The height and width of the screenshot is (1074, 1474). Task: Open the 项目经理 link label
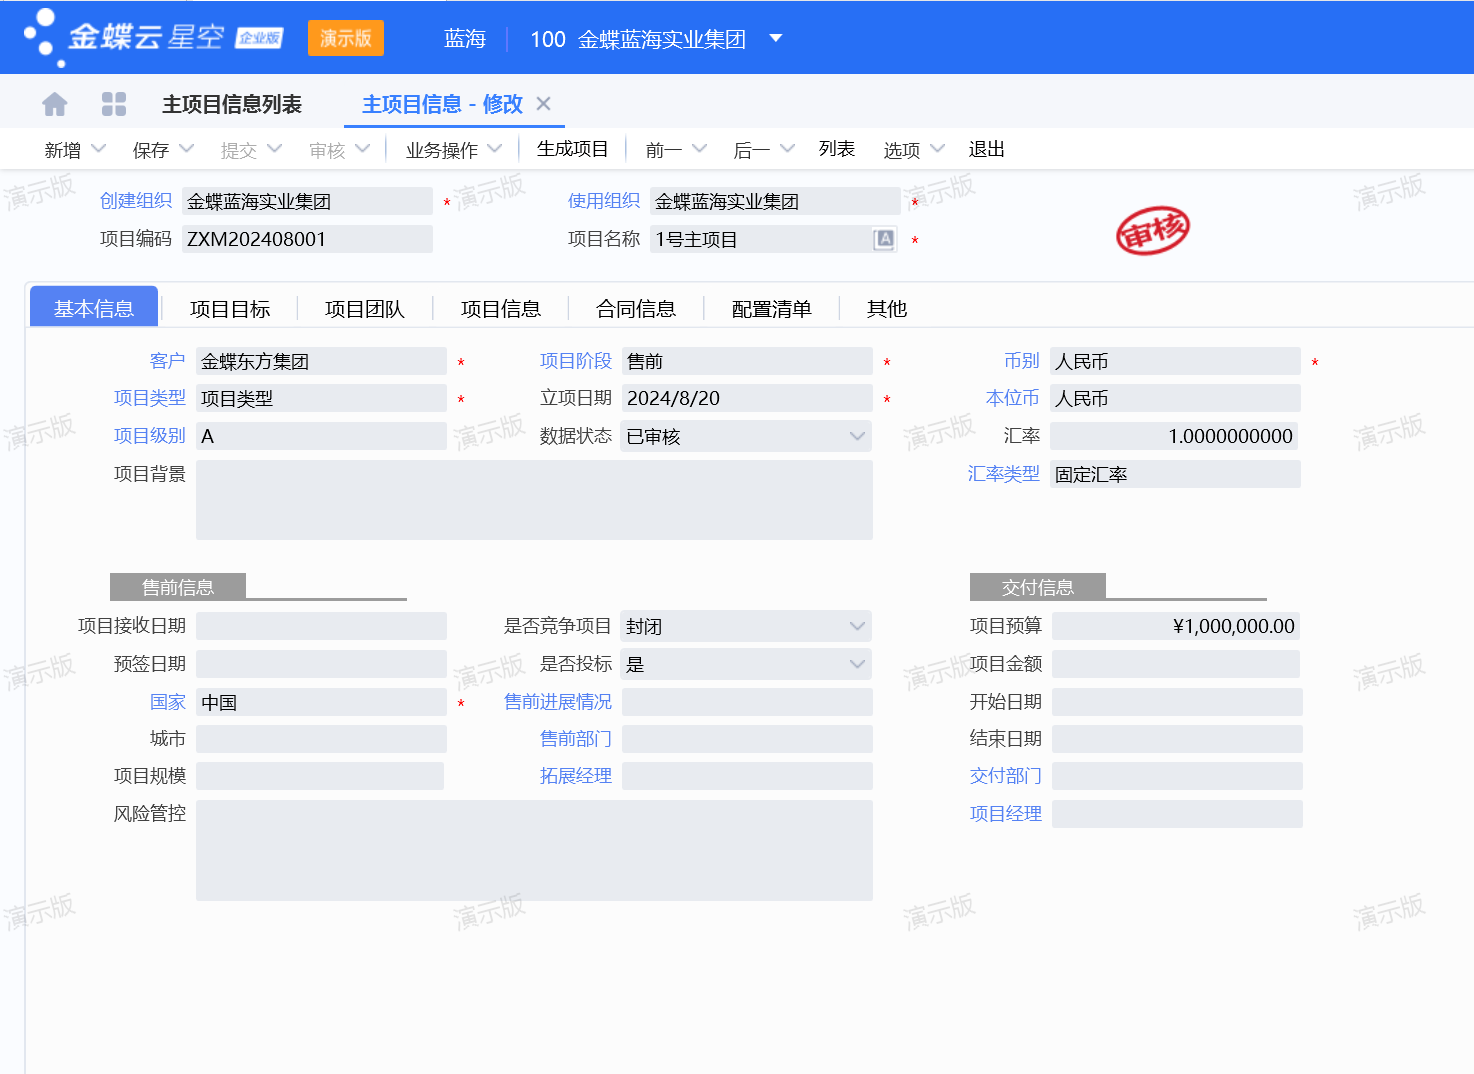tap(1006, 814)
